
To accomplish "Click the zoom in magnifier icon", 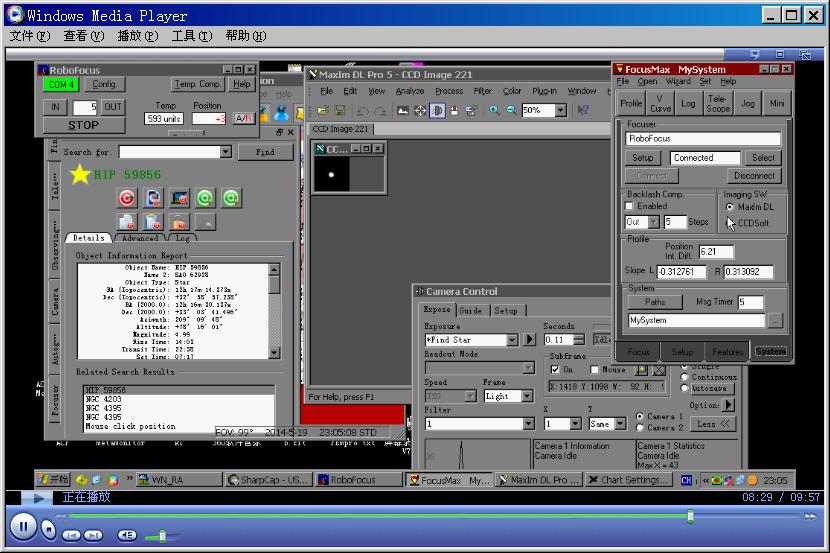I will click(x=494, y=110).
